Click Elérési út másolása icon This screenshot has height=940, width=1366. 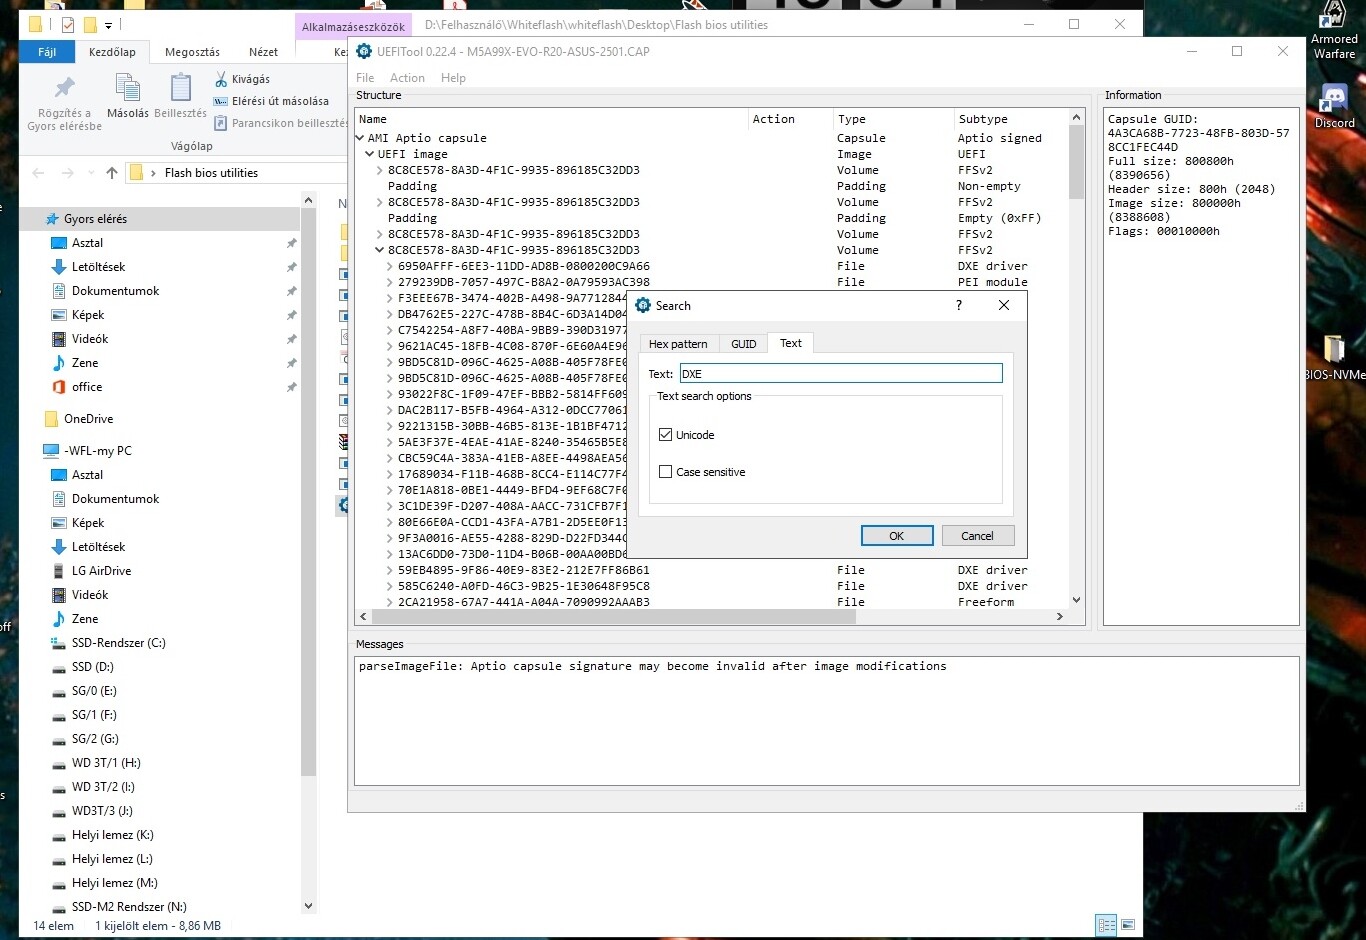pos(221,101)
